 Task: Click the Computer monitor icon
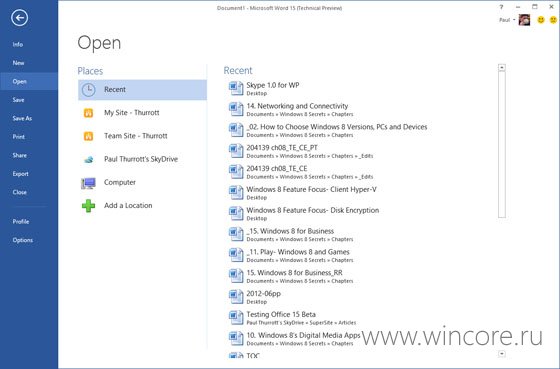pyautogui.click(x=88, y=183)
